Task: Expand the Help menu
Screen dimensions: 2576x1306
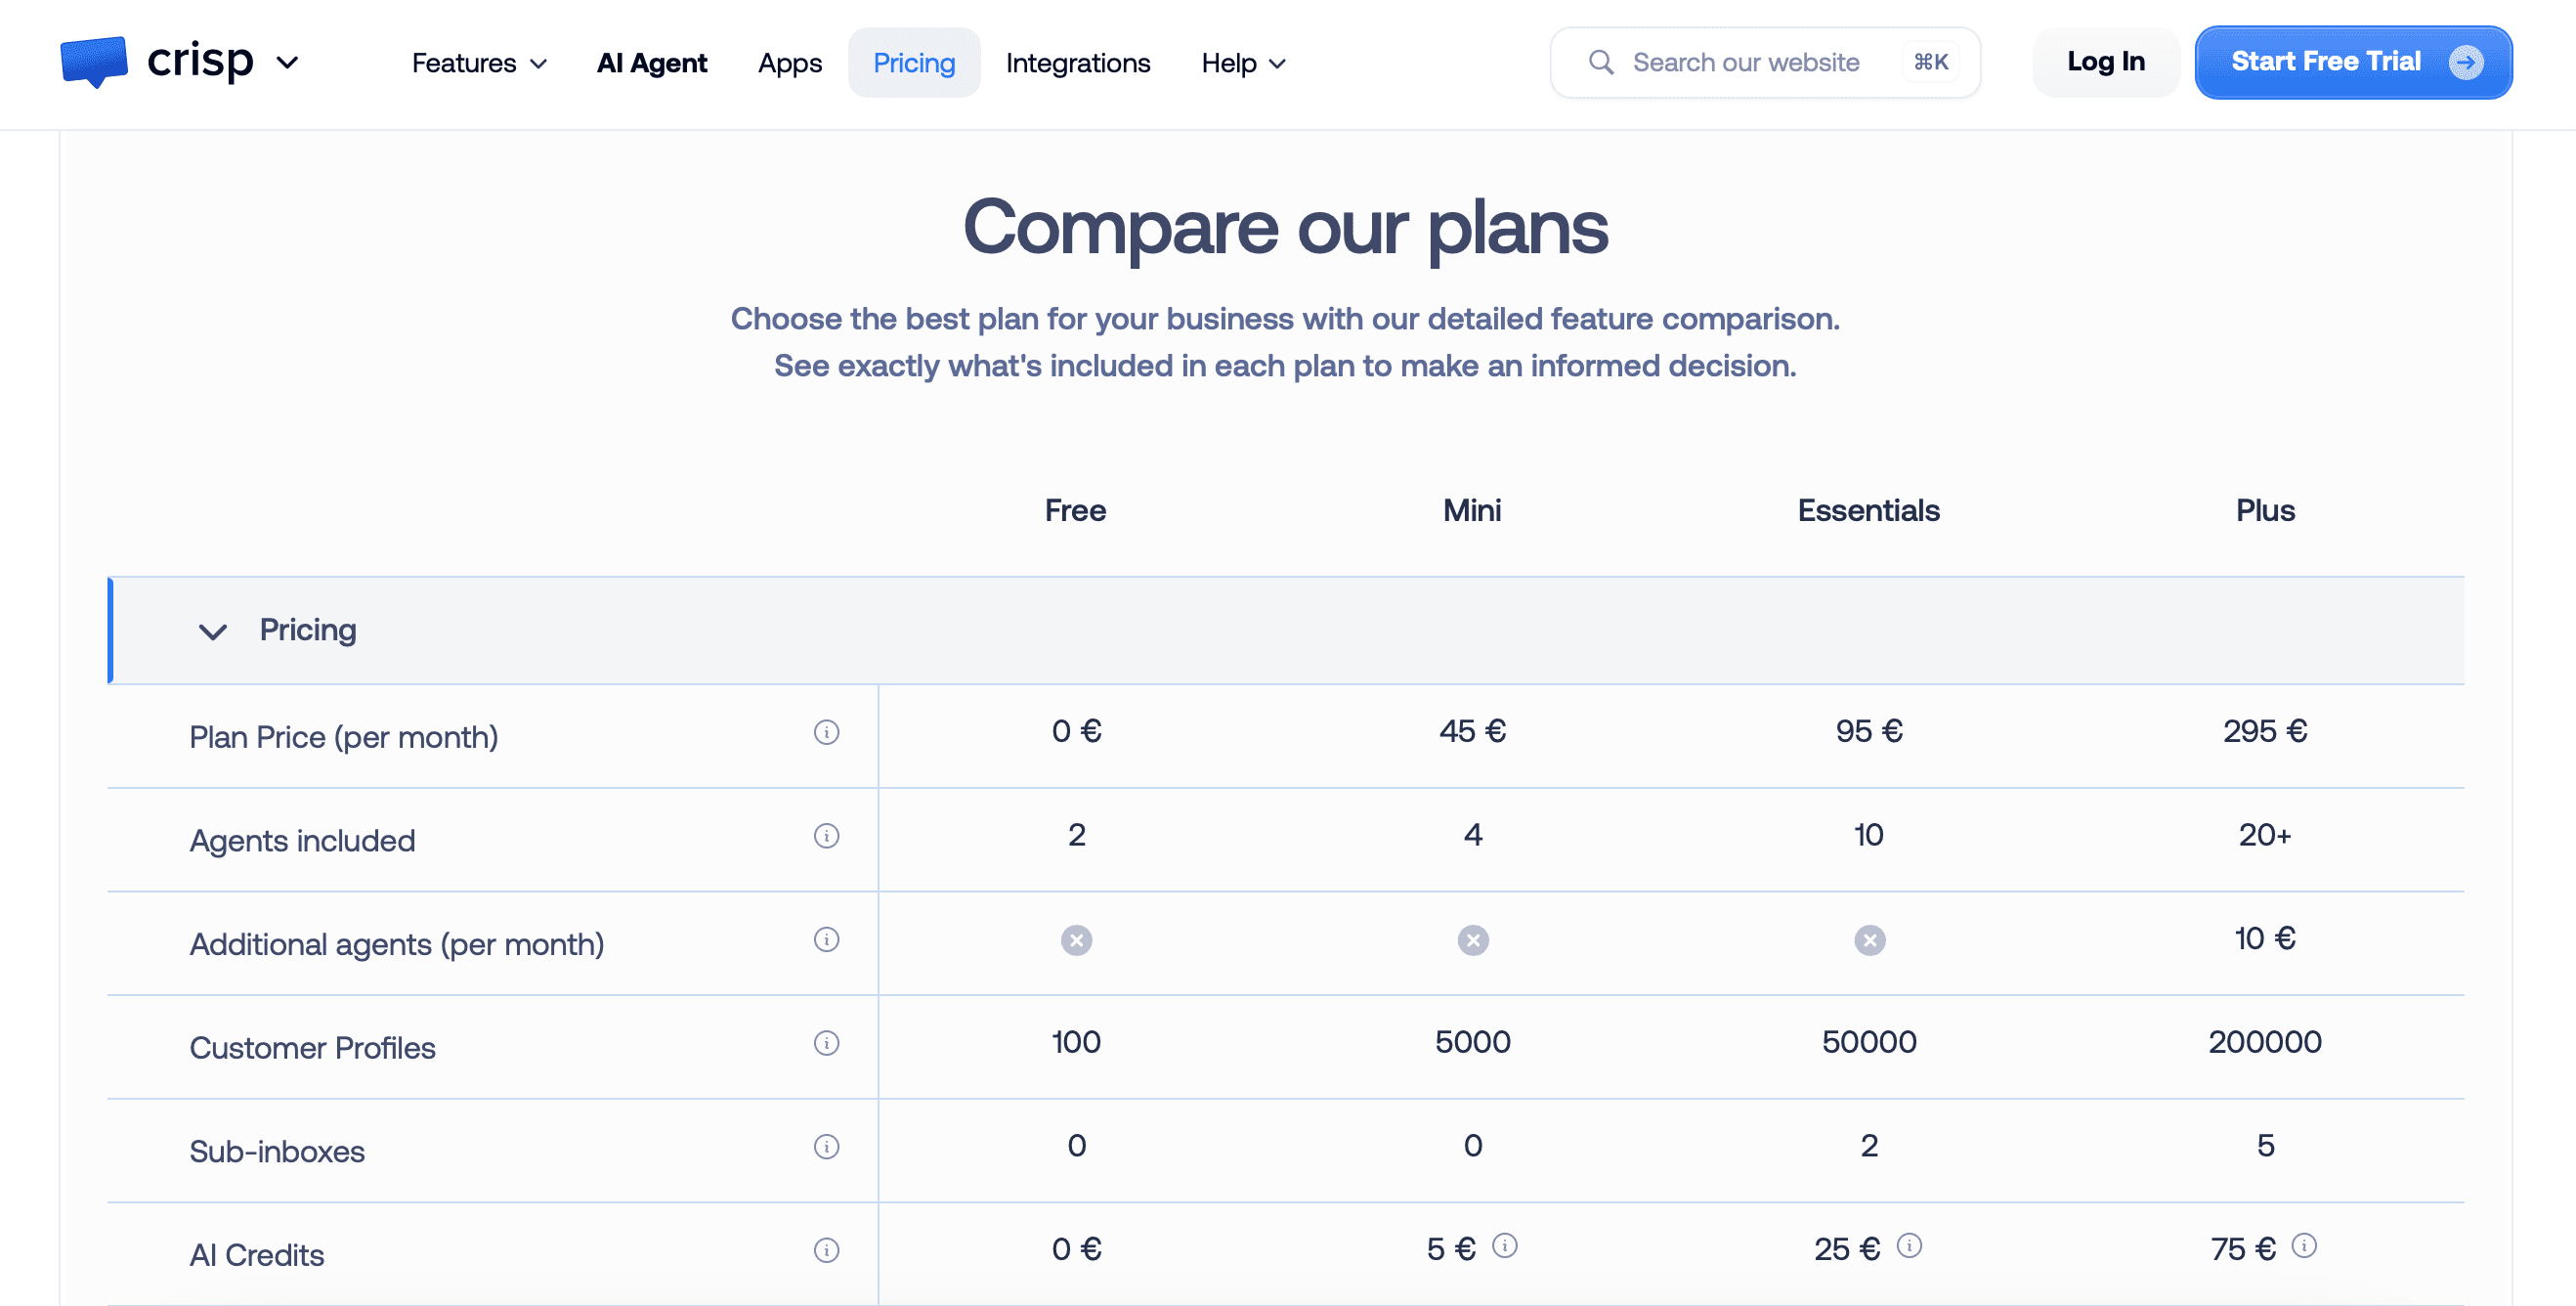Action: (x=1242, y=63)
